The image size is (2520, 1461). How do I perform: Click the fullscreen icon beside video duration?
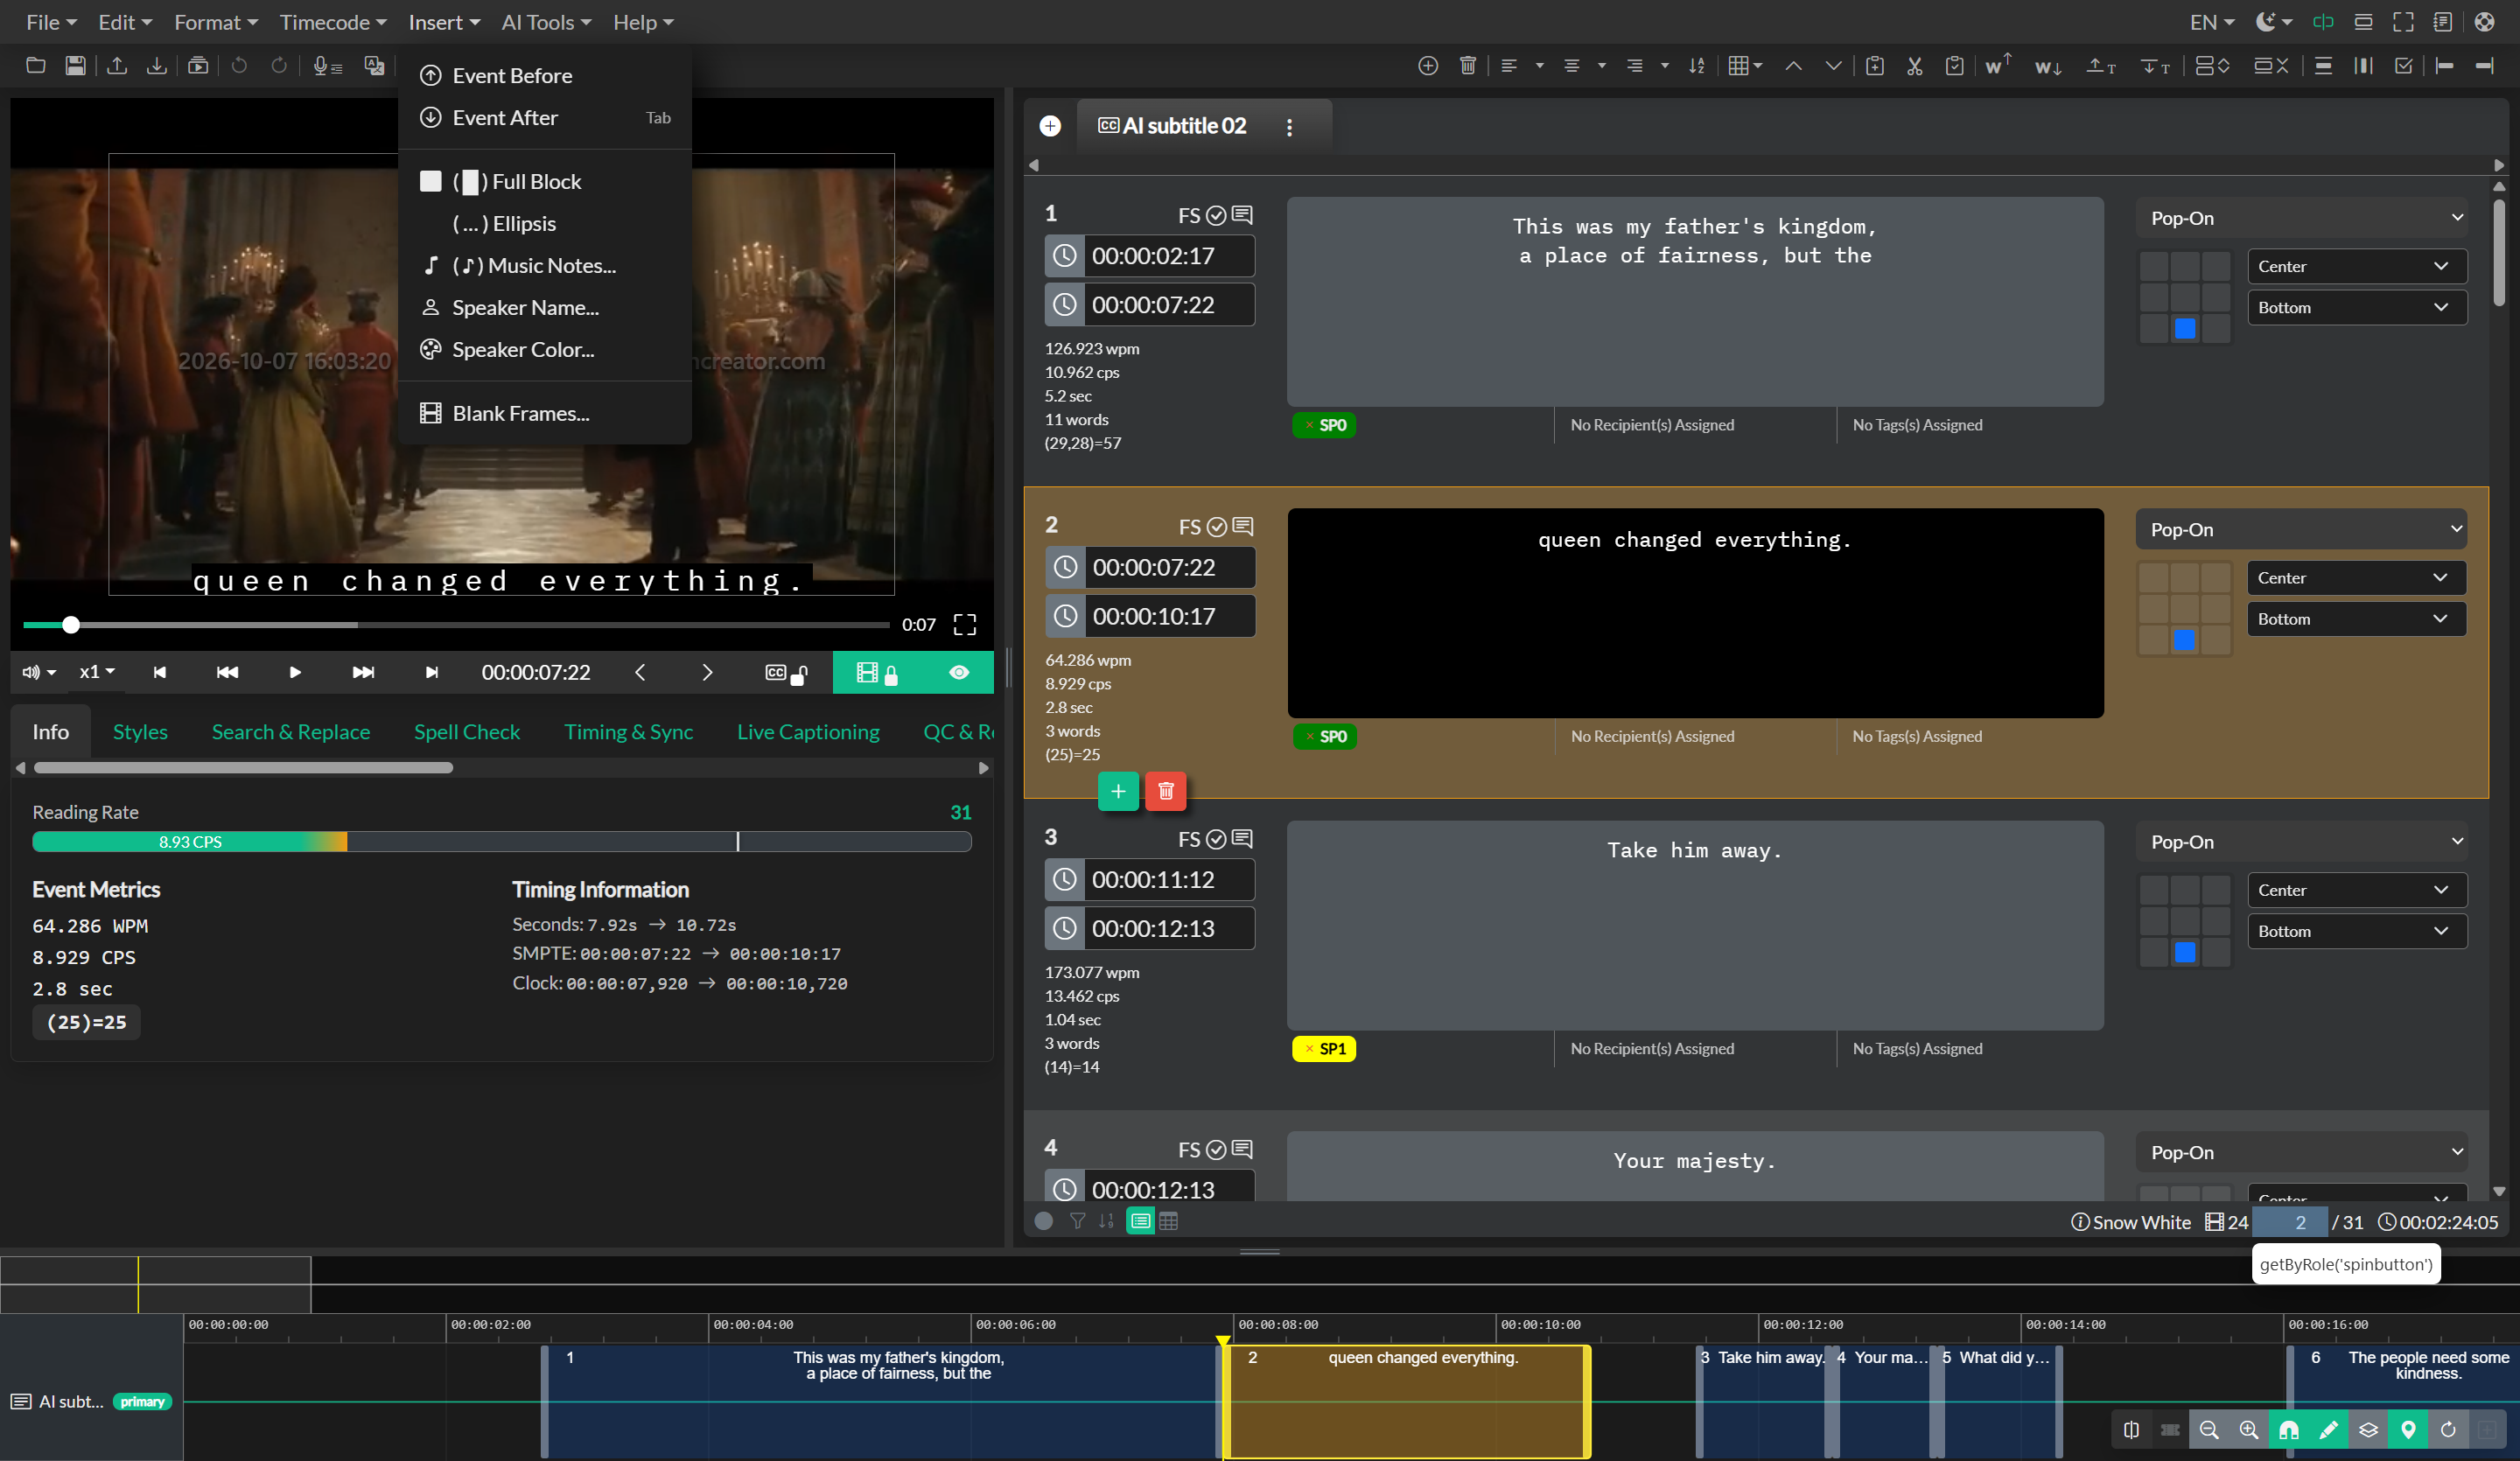click(964, 624)
